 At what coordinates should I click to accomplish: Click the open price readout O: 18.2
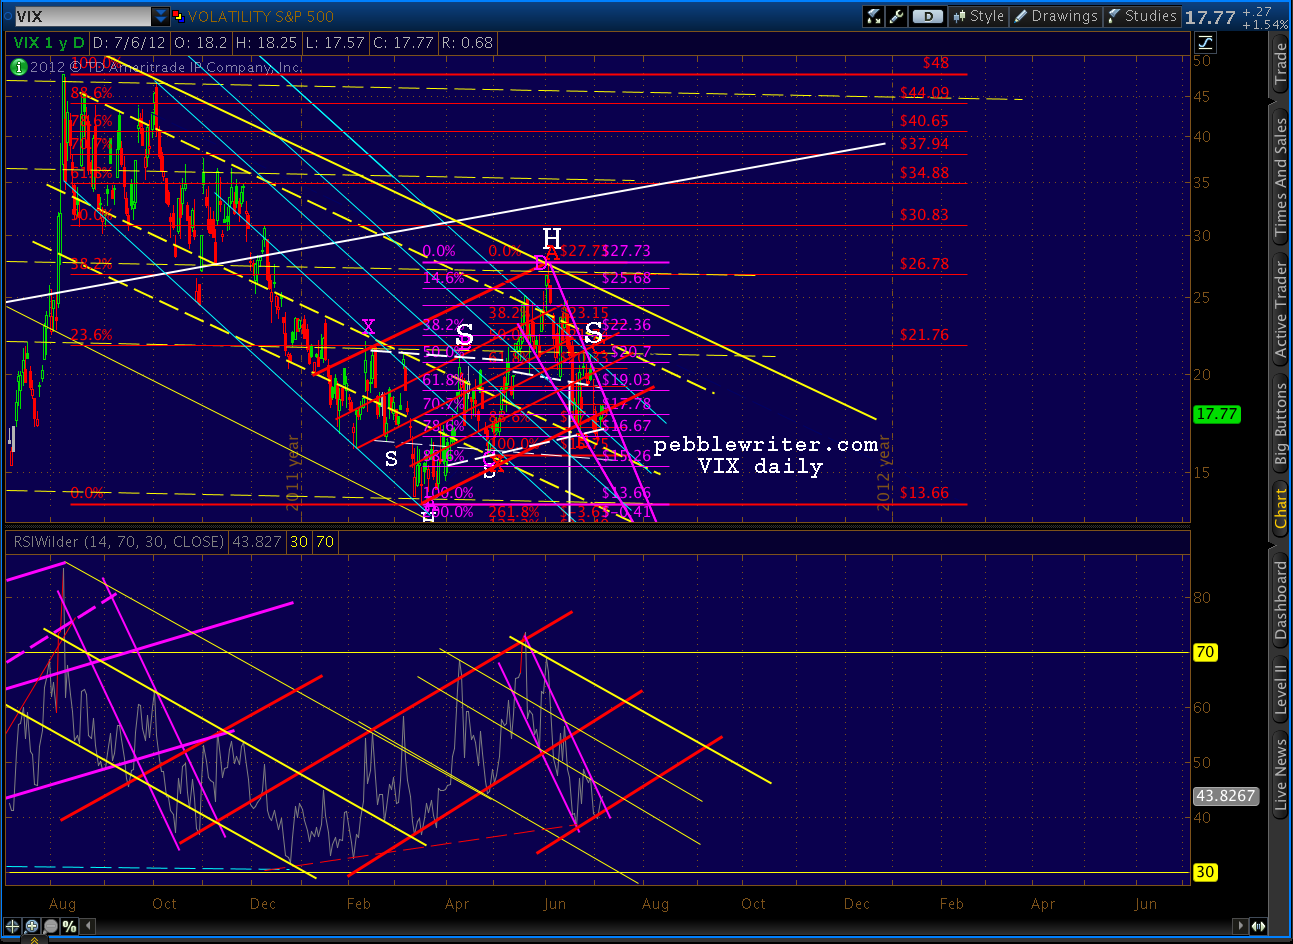200,43
